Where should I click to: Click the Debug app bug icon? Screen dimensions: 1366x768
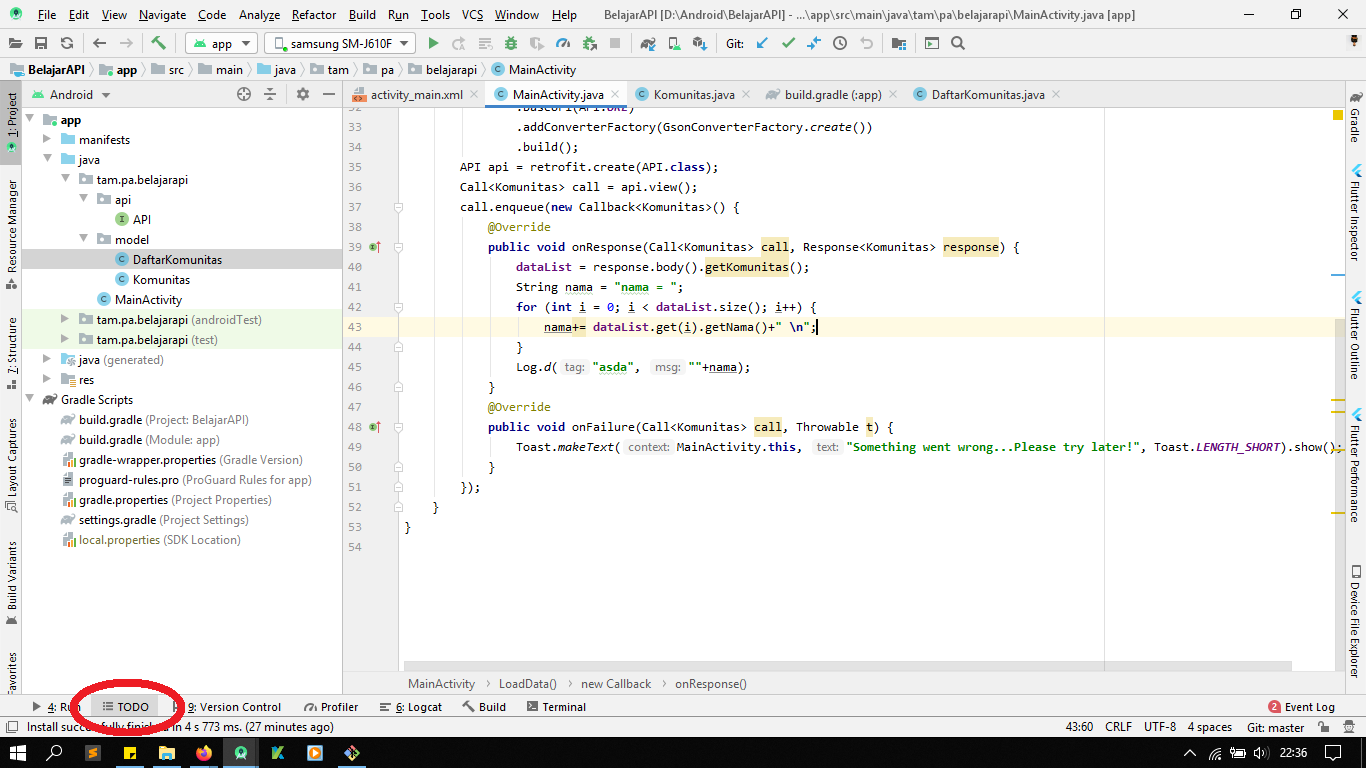(511, 44)
